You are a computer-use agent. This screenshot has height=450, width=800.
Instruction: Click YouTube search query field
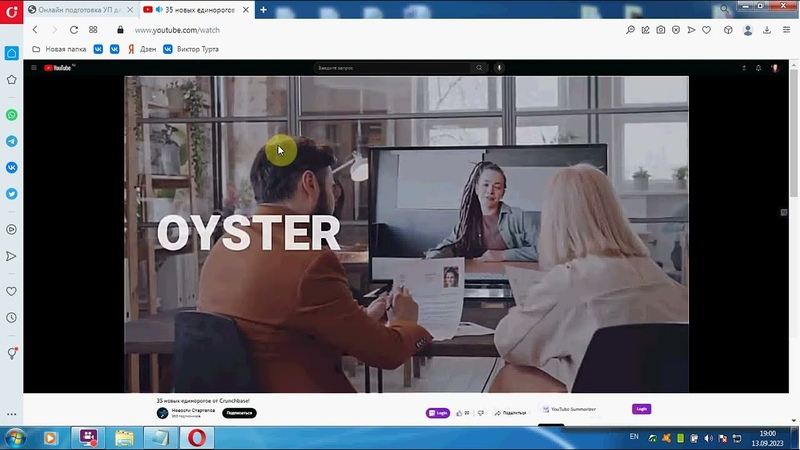[x=393, y=67]
